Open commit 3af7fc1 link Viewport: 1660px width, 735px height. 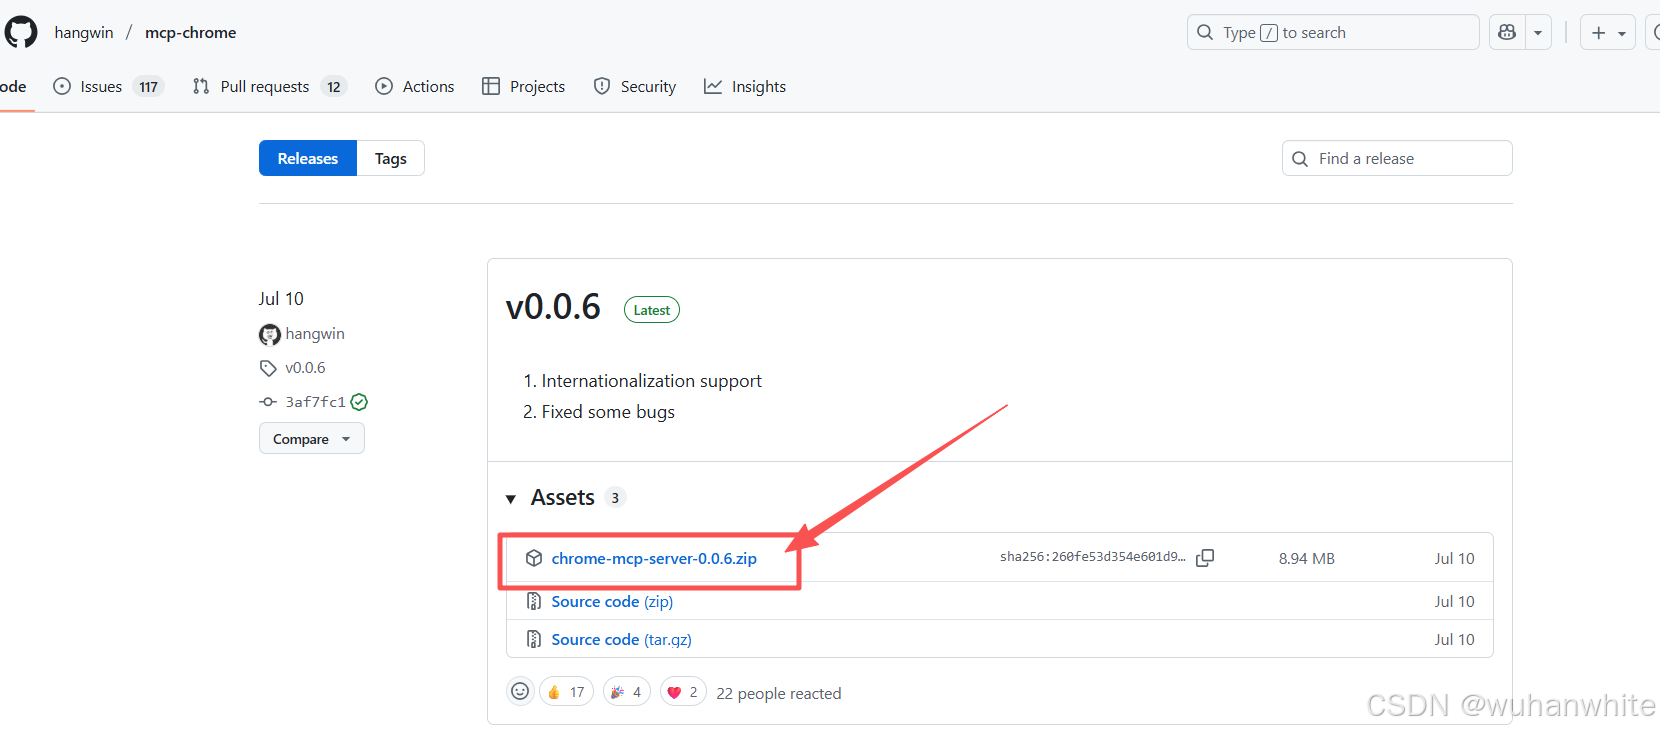315,402
